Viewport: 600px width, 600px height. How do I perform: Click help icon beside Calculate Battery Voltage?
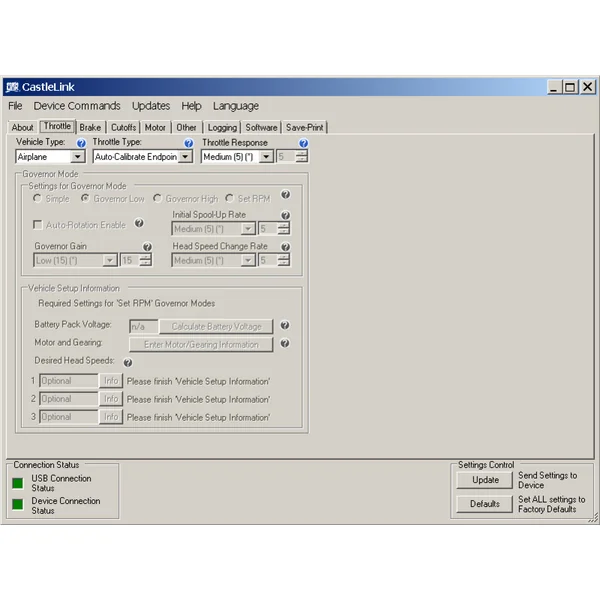click(285, 326)
